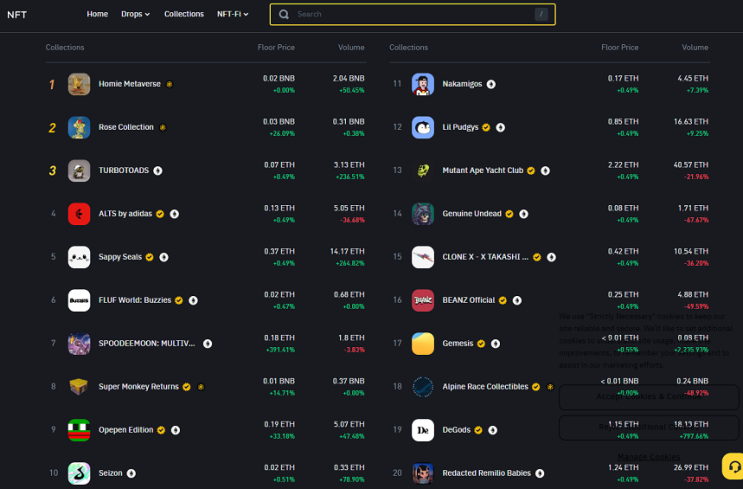Open the Homie Metaverse collection thumbnail

tap(79, 84)
